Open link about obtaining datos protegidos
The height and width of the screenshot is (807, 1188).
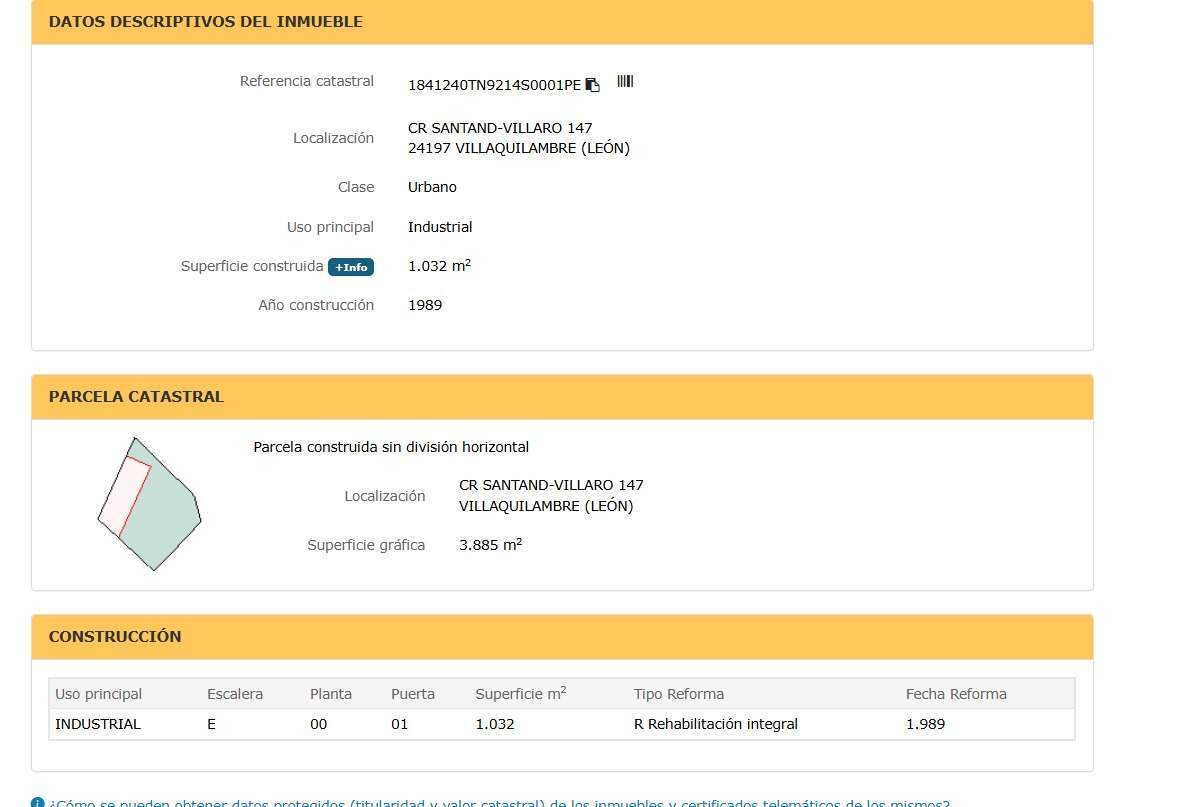click(499, 803)
